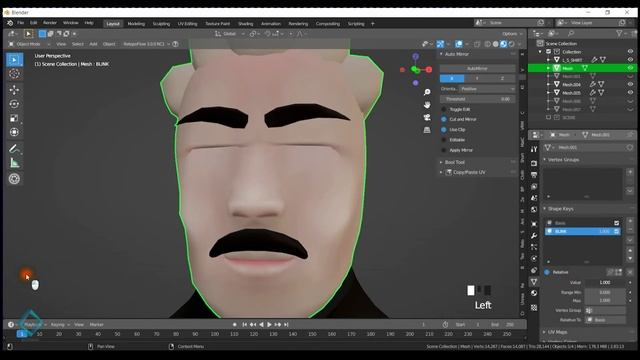Switch to the Shading workspace tab
Viewport: 640px width, 360px height.
tap(245, 24)
